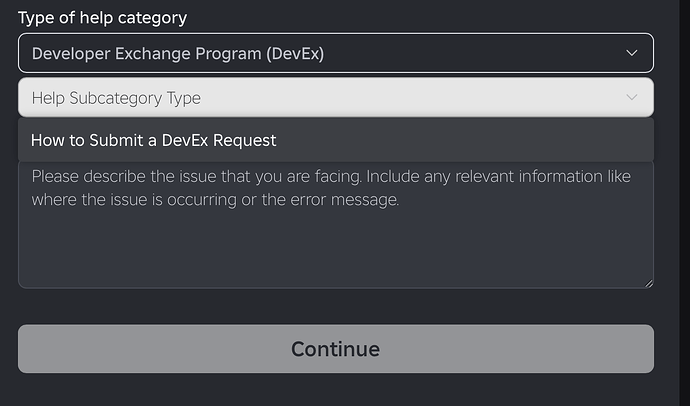Image resolution: width=690 pixels, height=406 pixels.
Task: Click the placeholder text about the error message
Action: [215, 200]
